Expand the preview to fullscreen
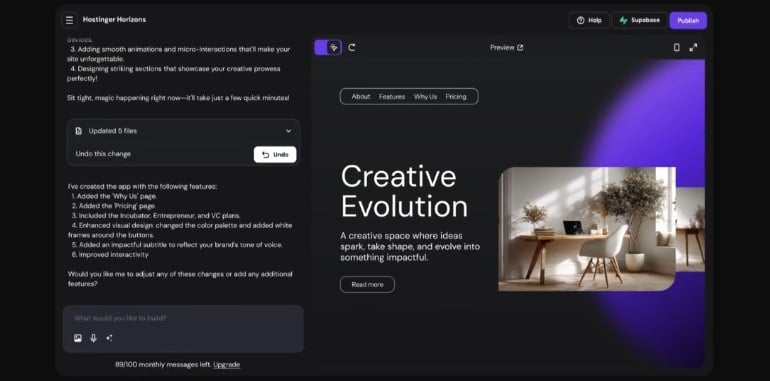 tap(693, 48)
